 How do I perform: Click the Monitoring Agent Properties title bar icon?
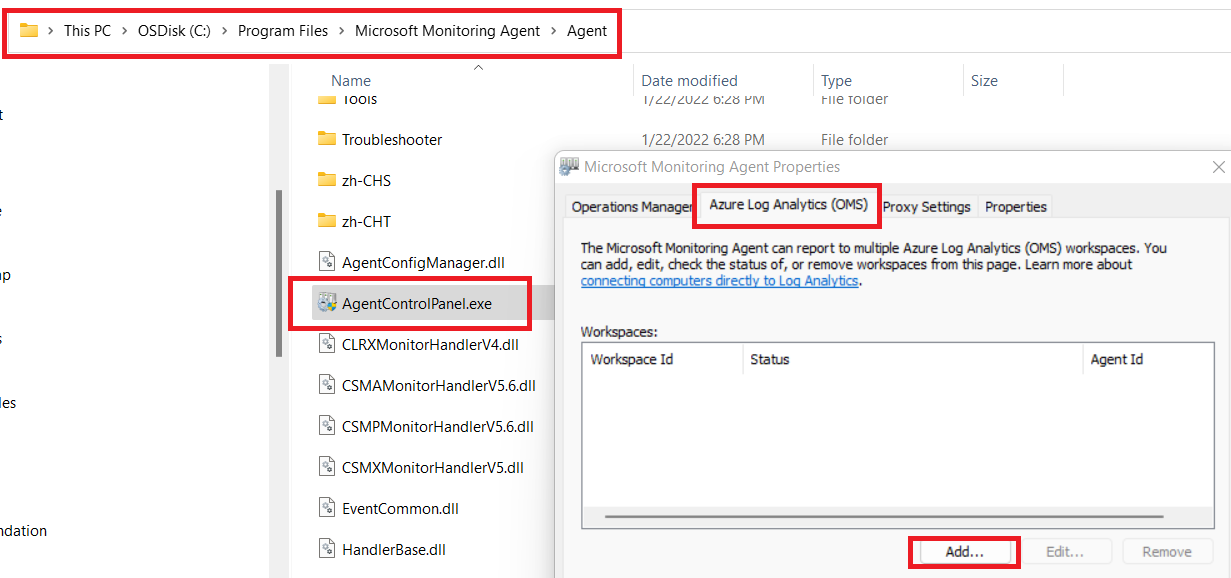coord(570,167)
